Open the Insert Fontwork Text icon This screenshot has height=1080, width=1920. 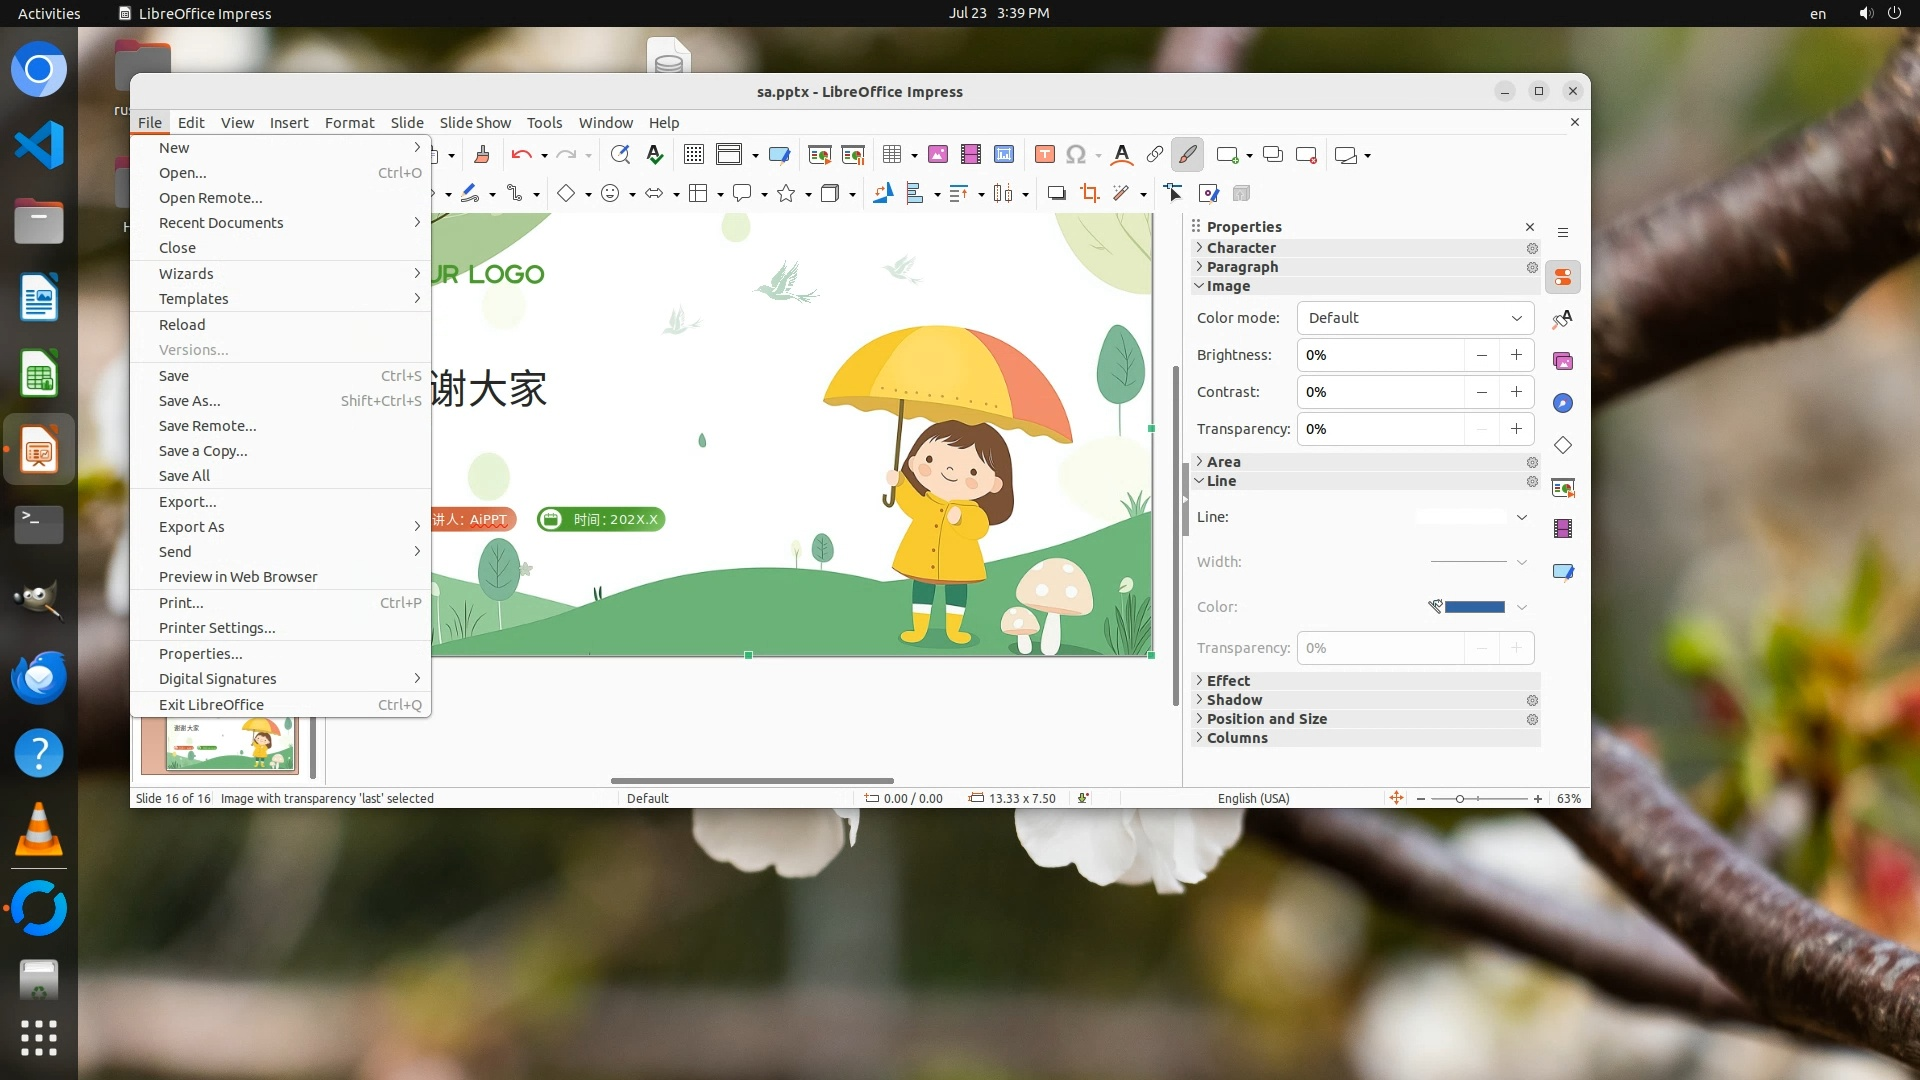(1121, 154)
